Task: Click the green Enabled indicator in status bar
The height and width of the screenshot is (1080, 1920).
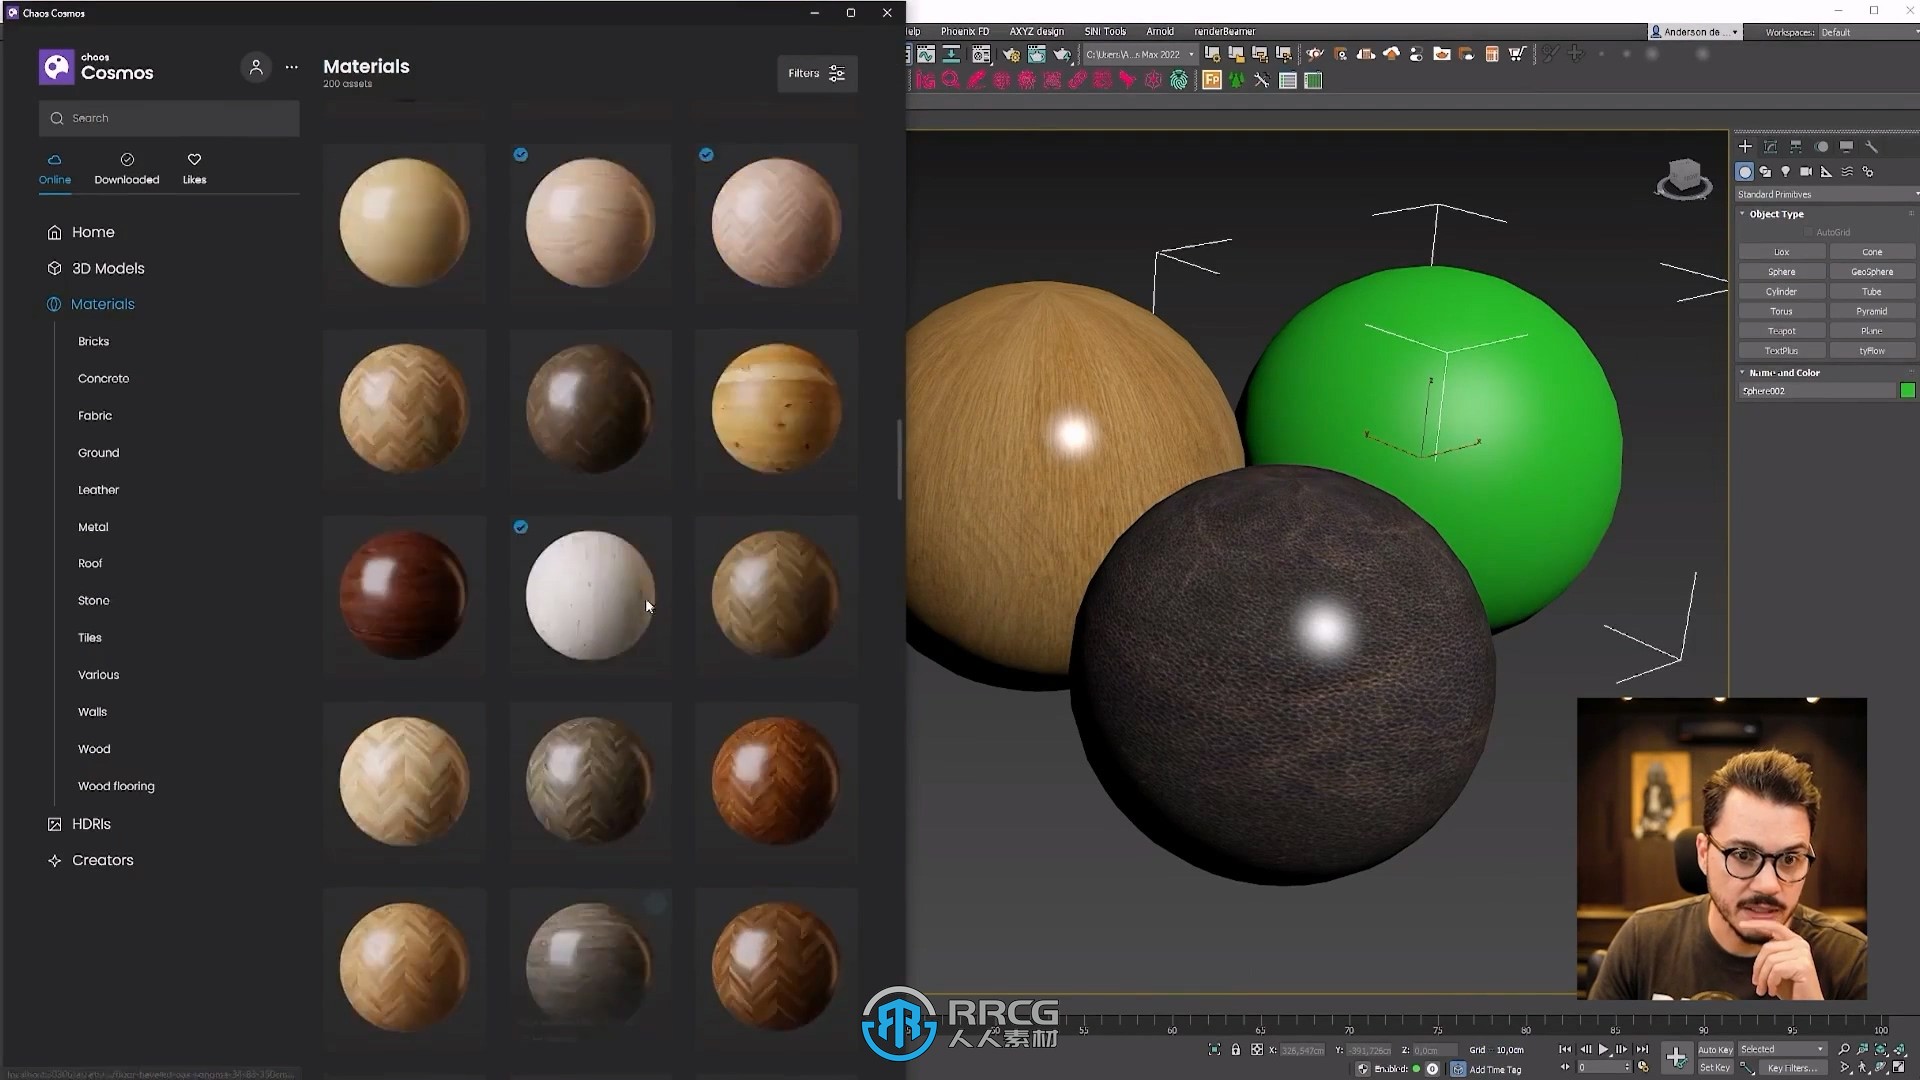Action: tap(1416, 1068)
